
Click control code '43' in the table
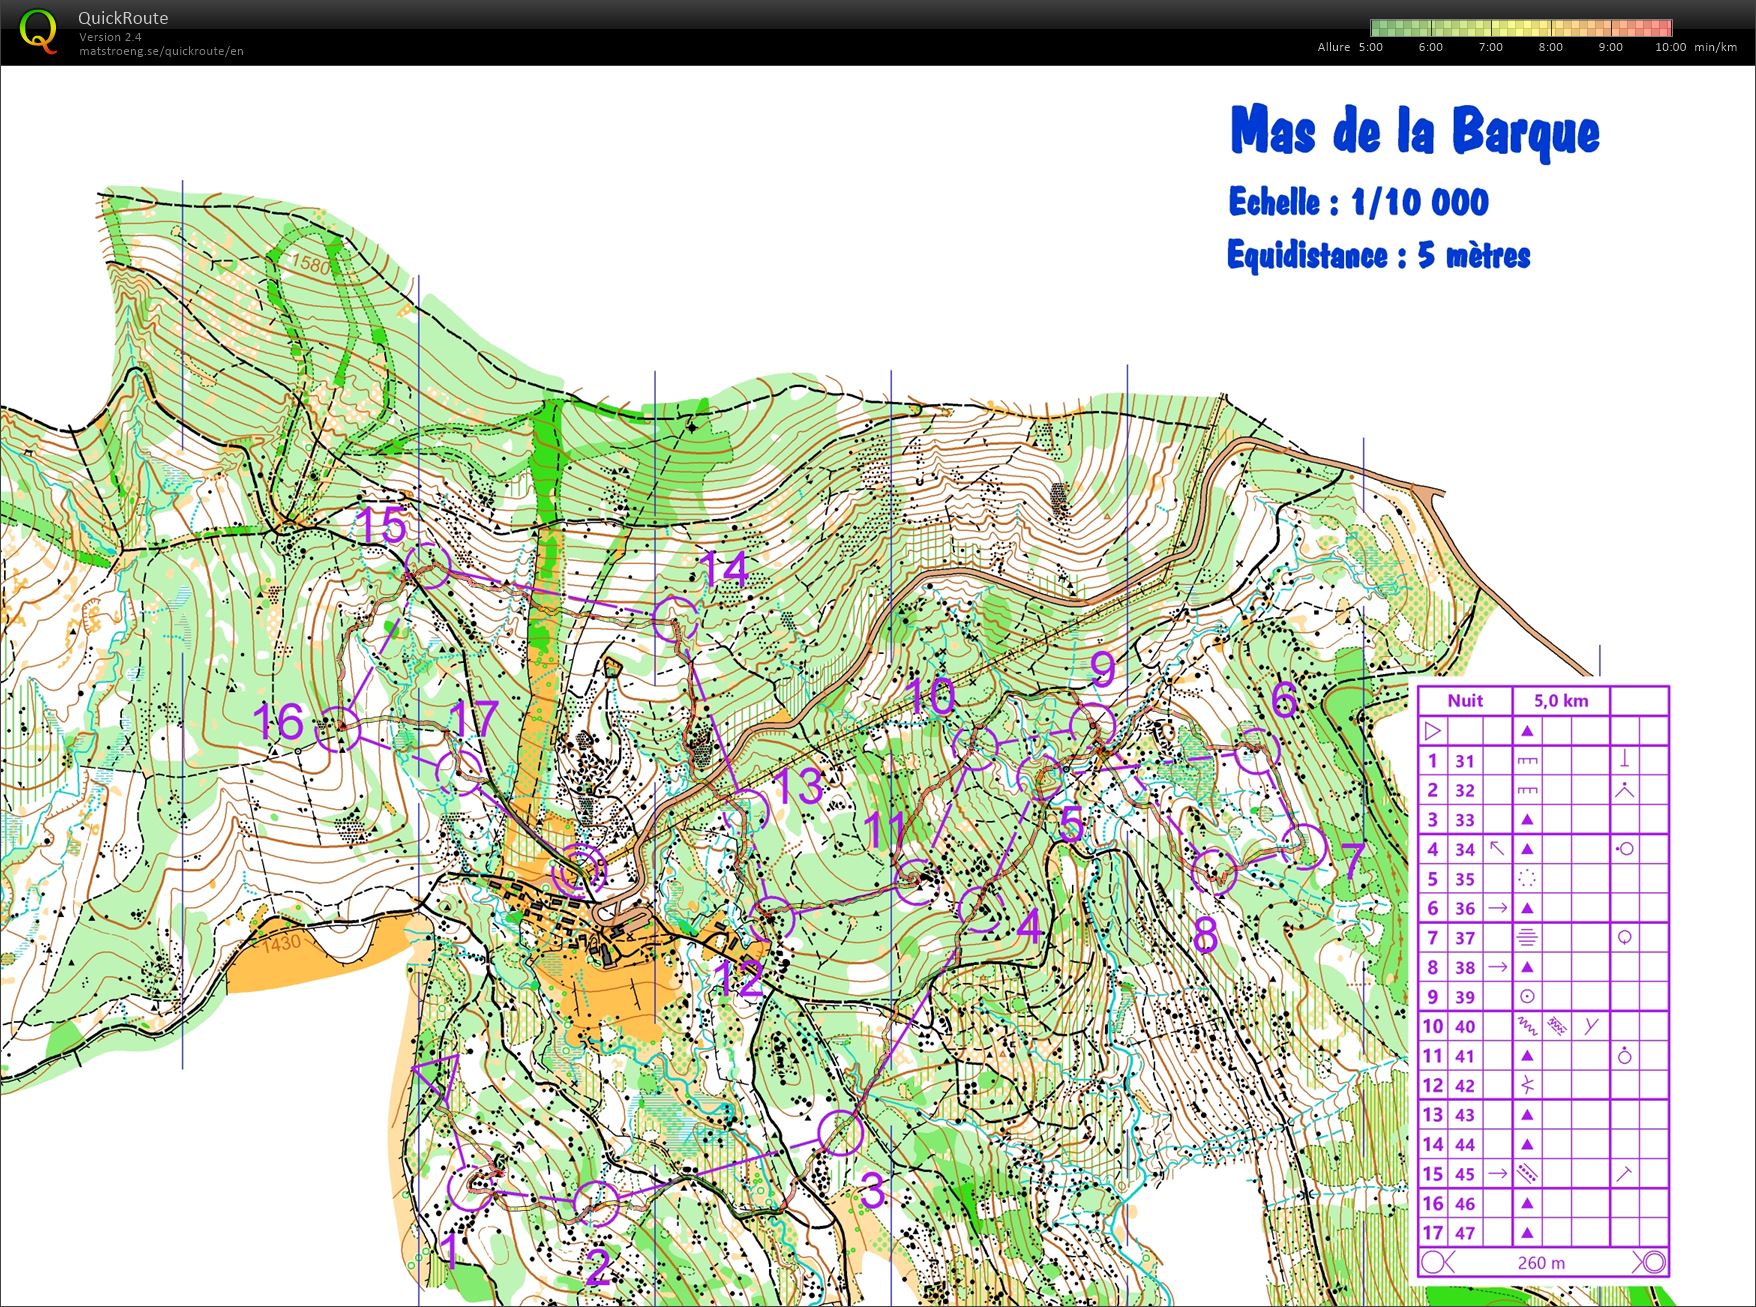coord(1465,1115)
